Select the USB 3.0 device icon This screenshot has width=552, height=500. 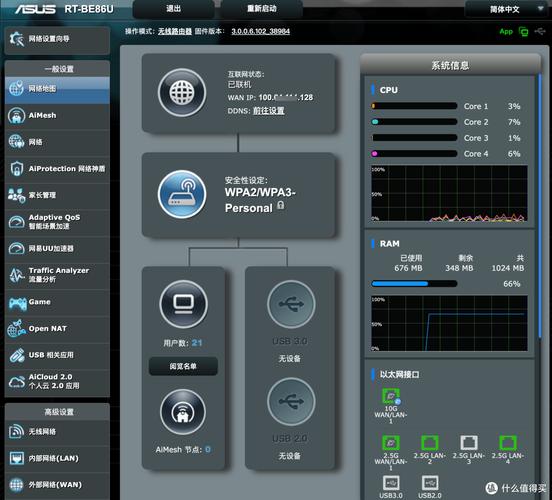[291, 304]
